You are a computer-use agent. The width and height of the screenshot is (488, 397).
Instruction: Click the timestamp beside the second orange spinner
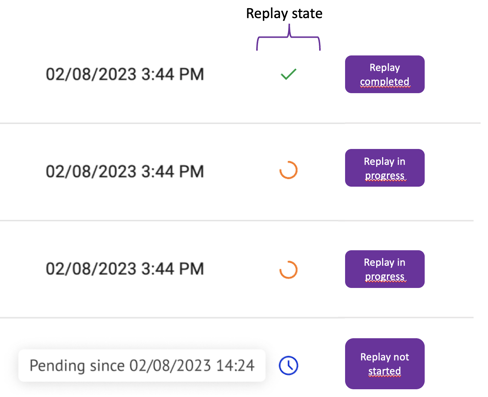click(125, 269)
